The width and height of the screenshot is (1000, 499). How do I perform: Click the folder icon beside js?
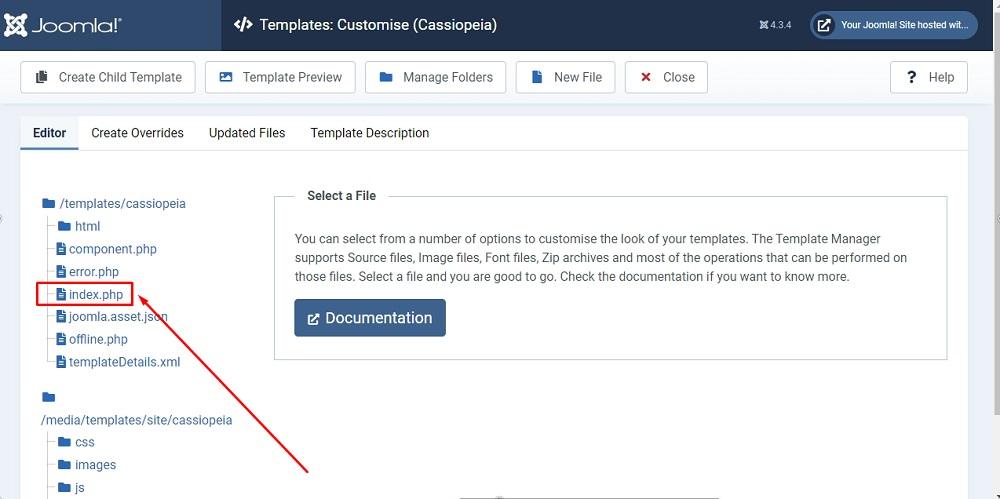click(x=64, y=487)
